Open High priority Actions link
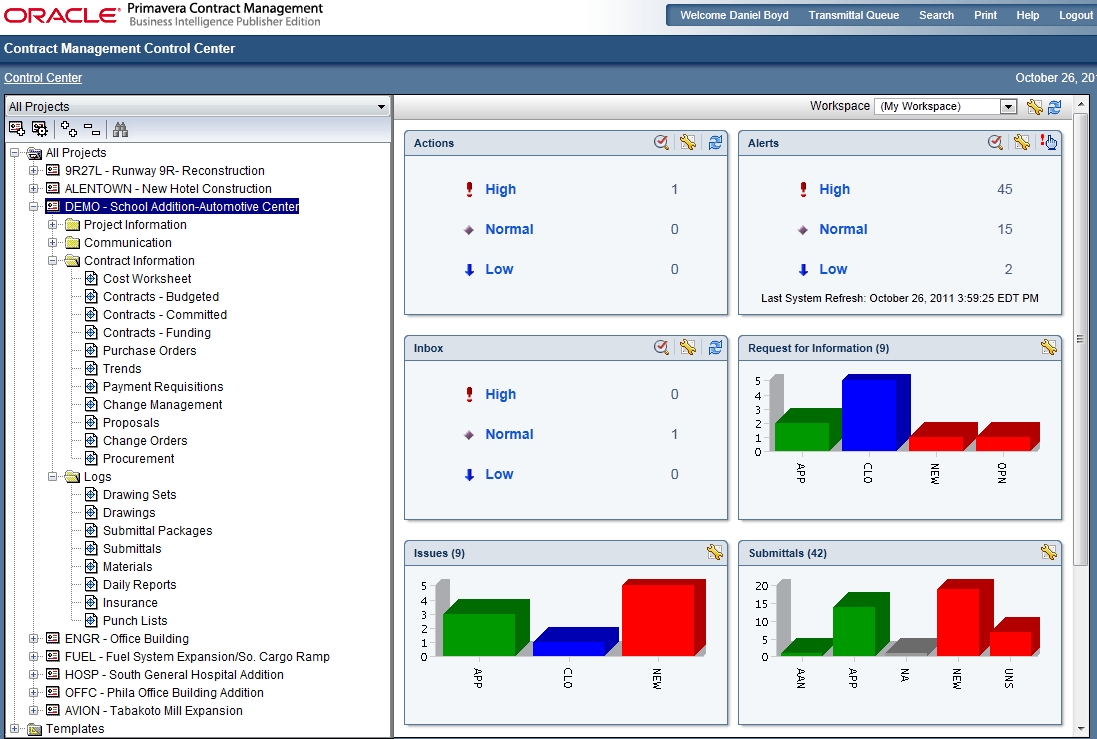Image resolution: width=1097 pixels, height=739 pixels. pos(500,189)
